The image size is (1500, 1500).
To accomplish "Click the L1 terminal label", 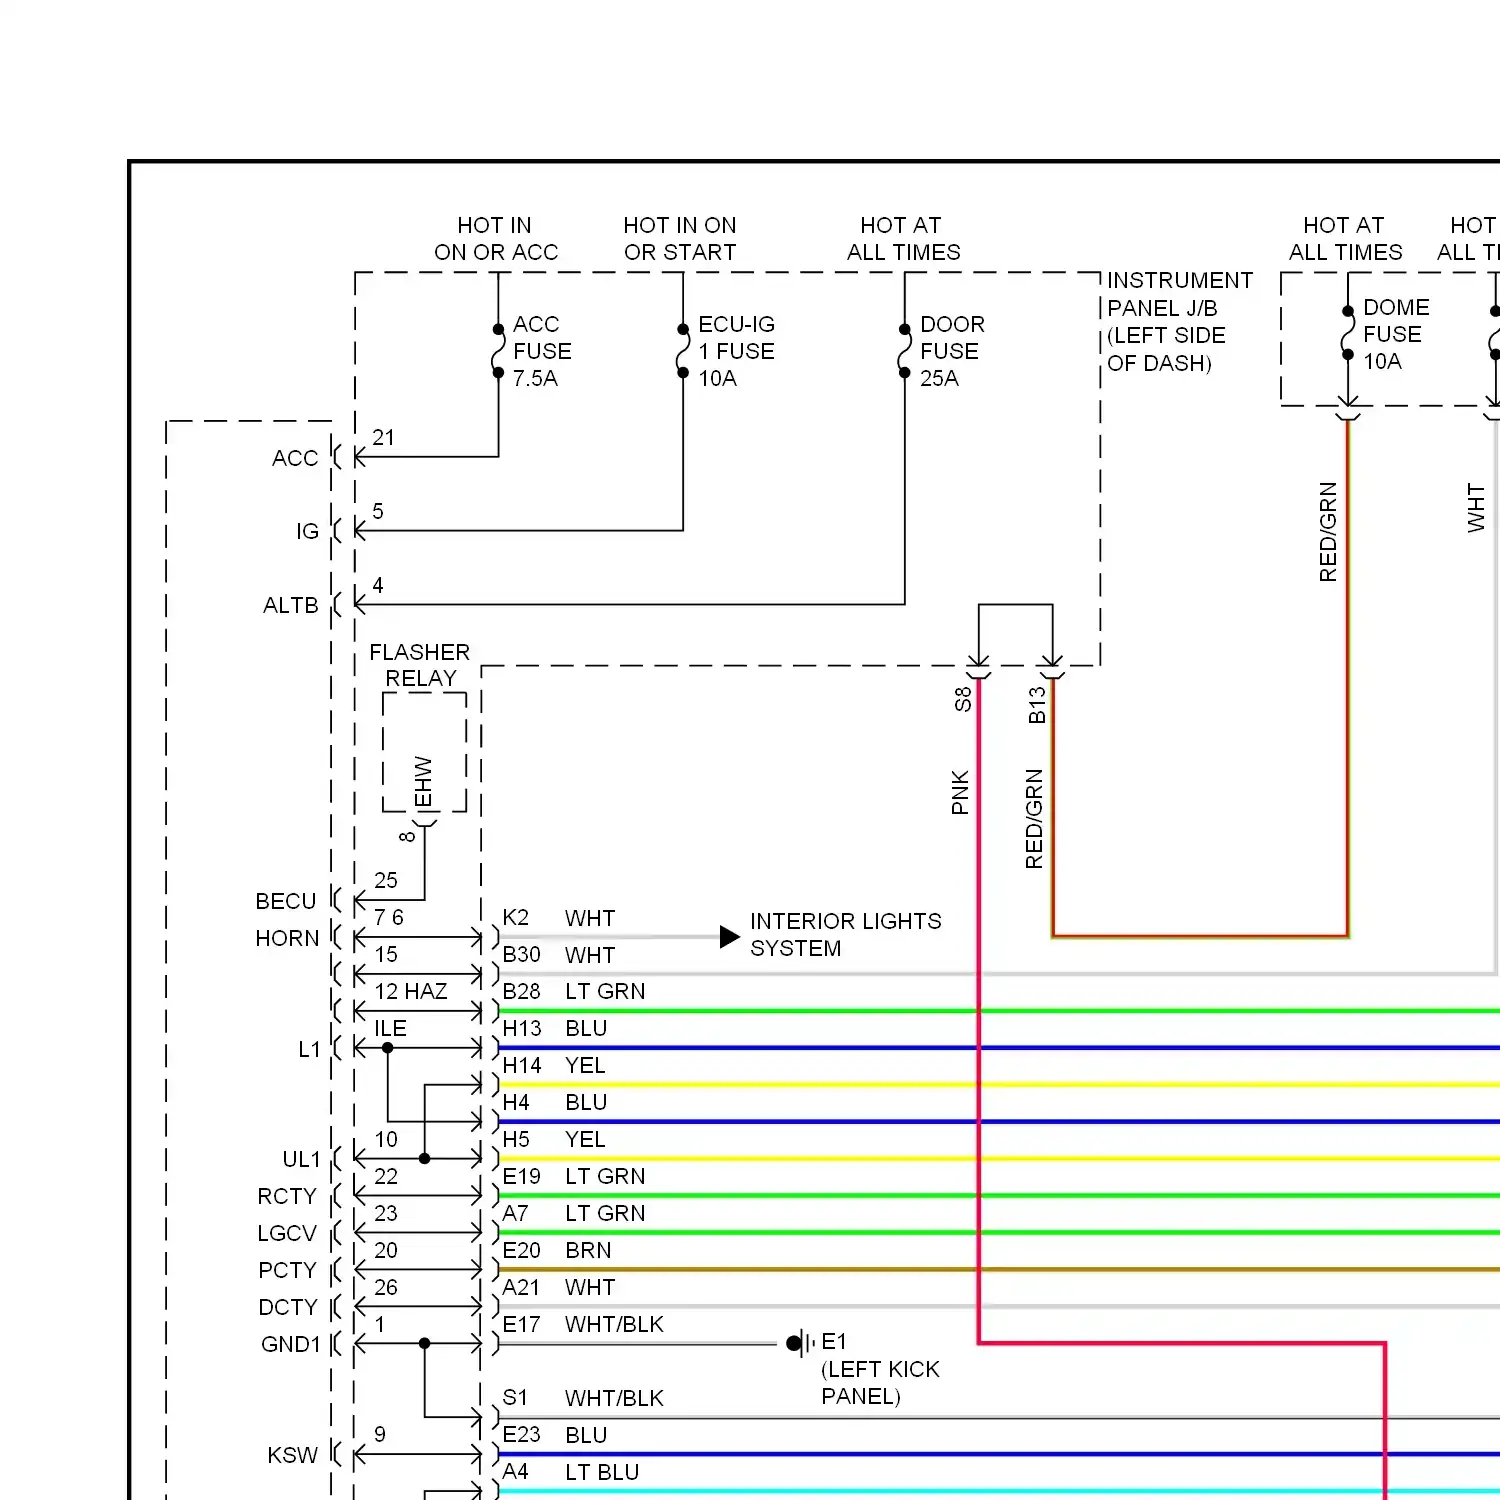I will pos(309,1049).
